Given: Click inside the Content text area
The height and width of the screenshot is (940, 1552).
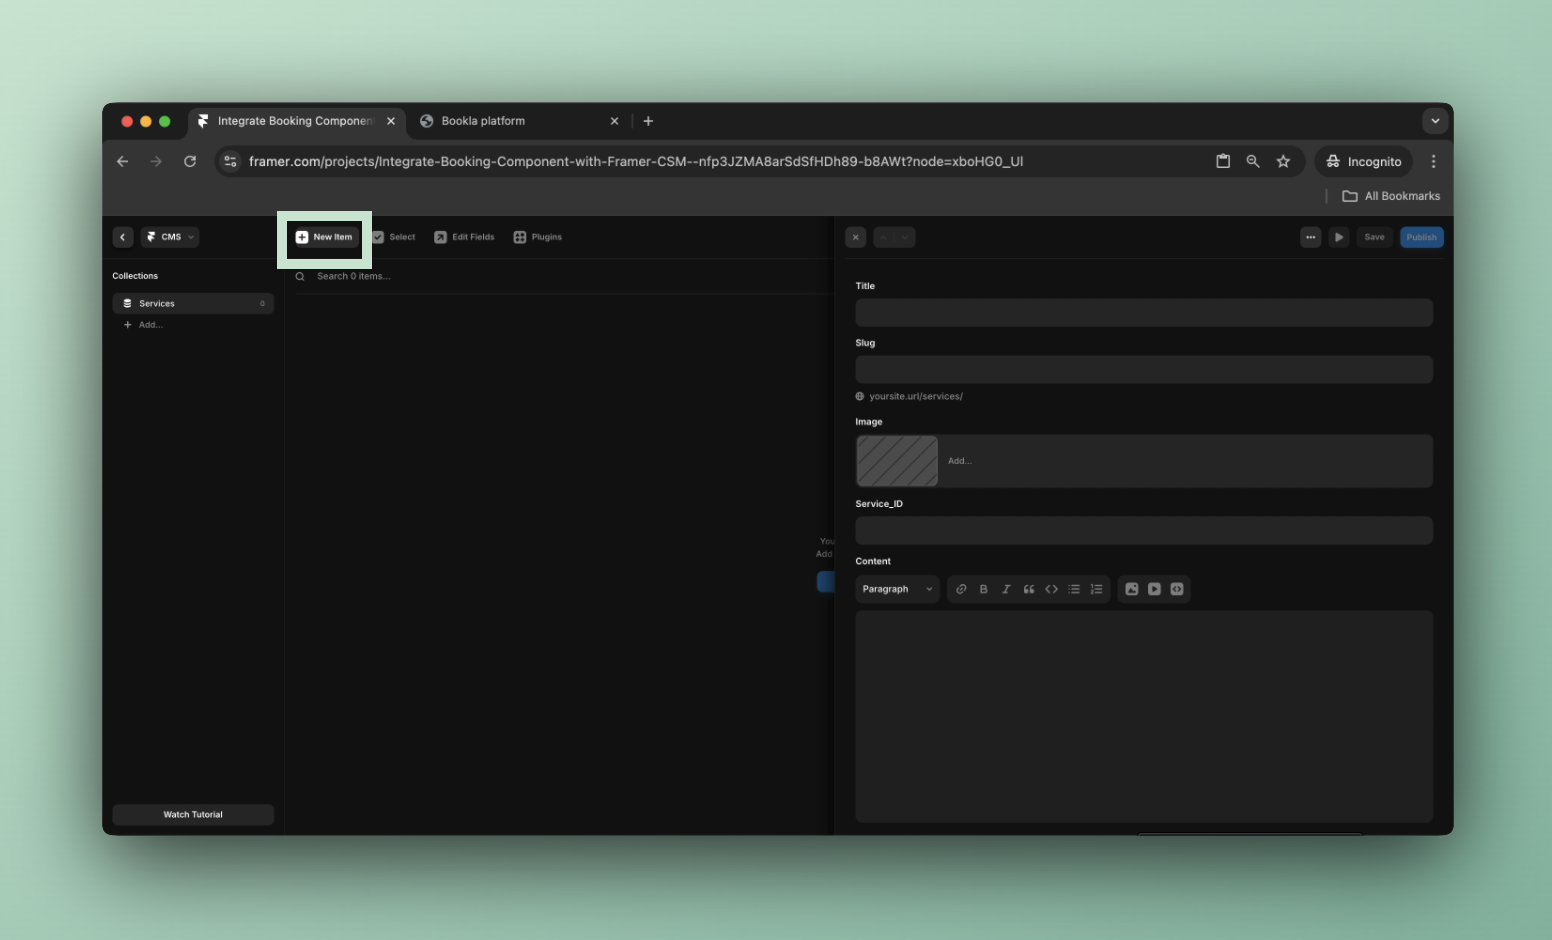Looking at the screenshot, I should click(x=1144, y=717).
